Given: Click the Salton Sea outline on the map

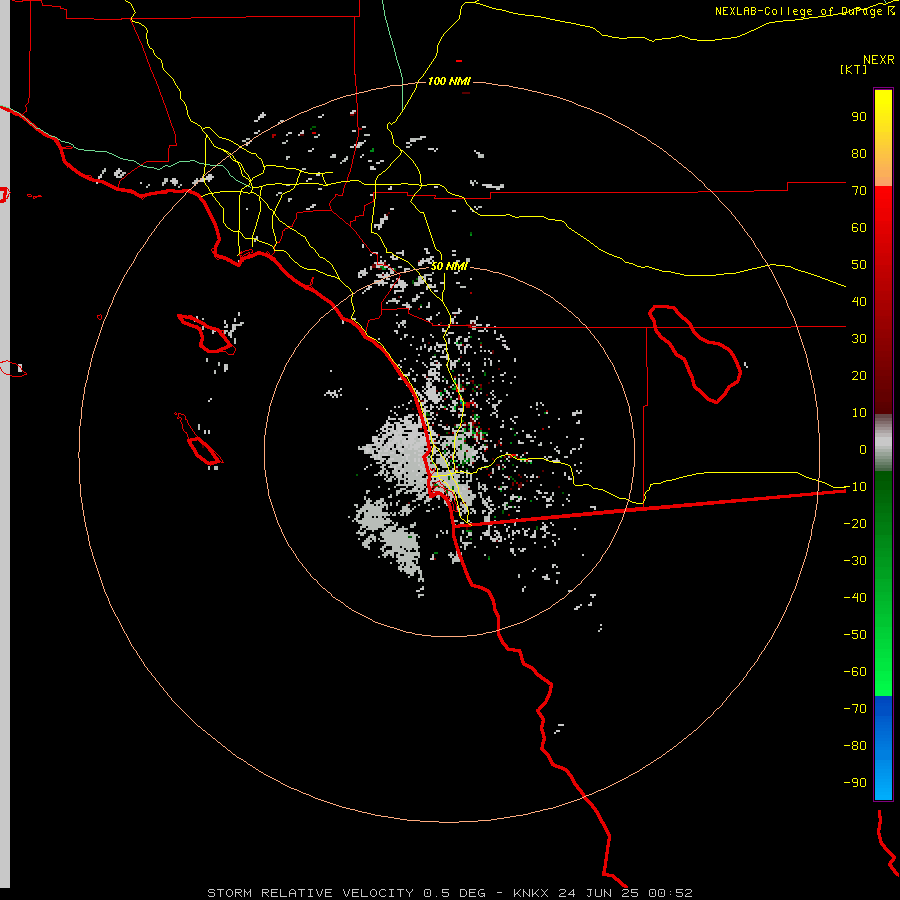Looking at the screenshot, I should [x=695, y=354].
